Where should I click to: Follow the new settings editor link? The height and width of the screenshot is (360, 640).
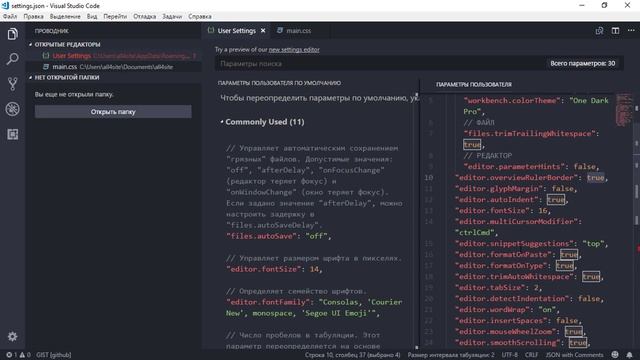294,50
